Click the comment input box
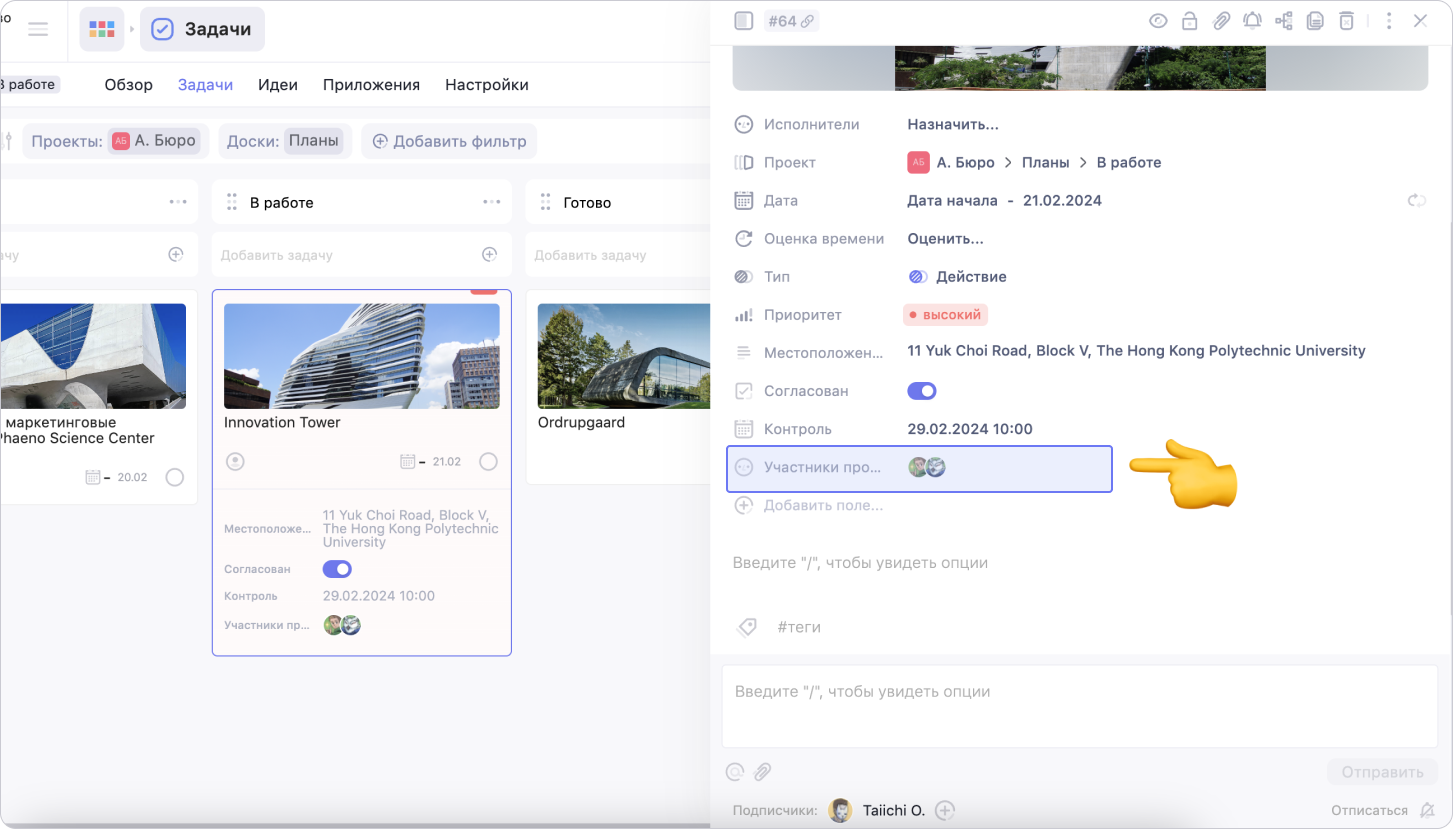Viewport: 1453px width, 829px height. (x=1080, y=706)
